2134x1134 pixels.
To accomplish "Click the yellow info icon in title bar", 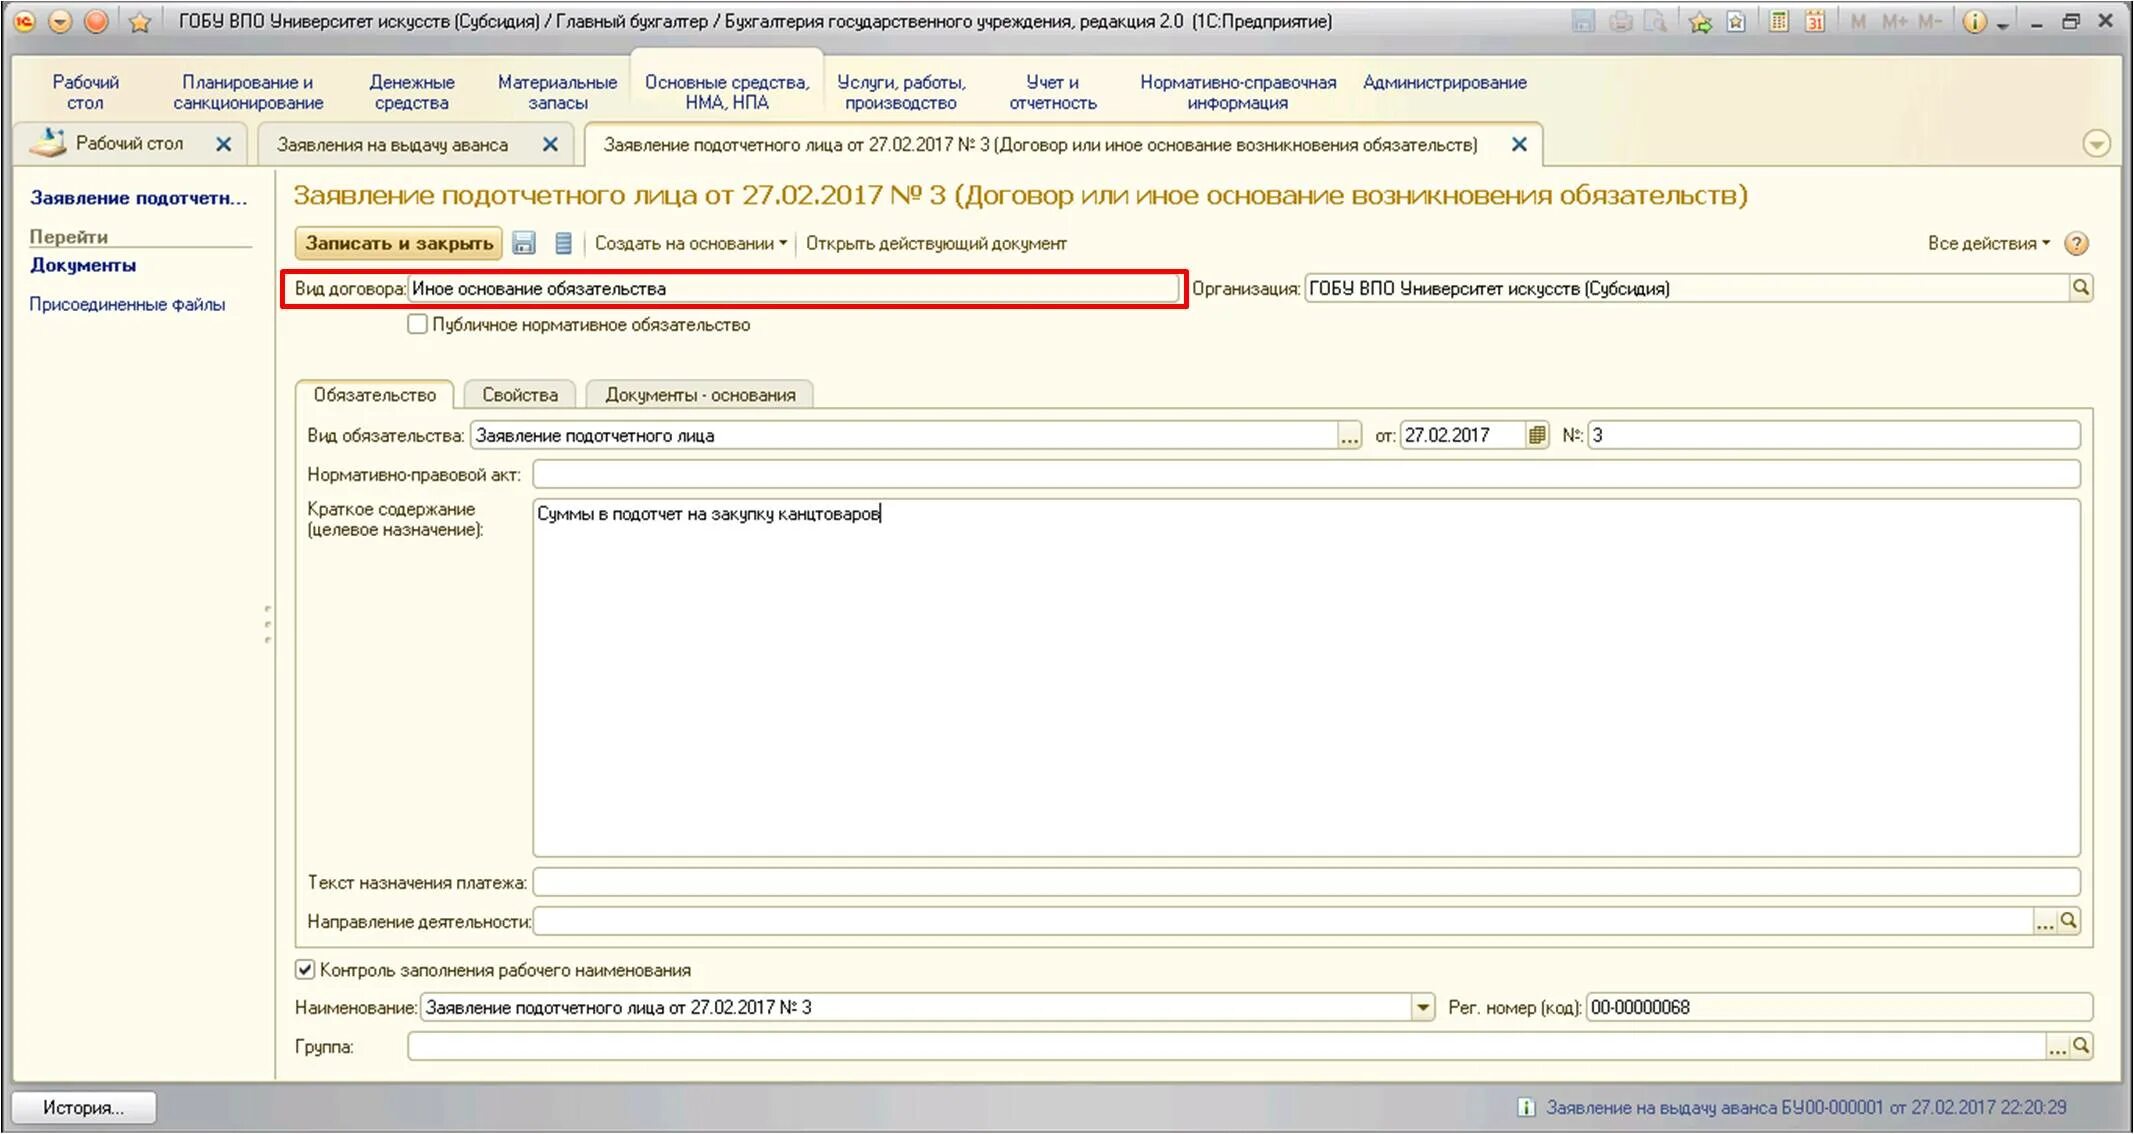I will tap(1974, 21).
